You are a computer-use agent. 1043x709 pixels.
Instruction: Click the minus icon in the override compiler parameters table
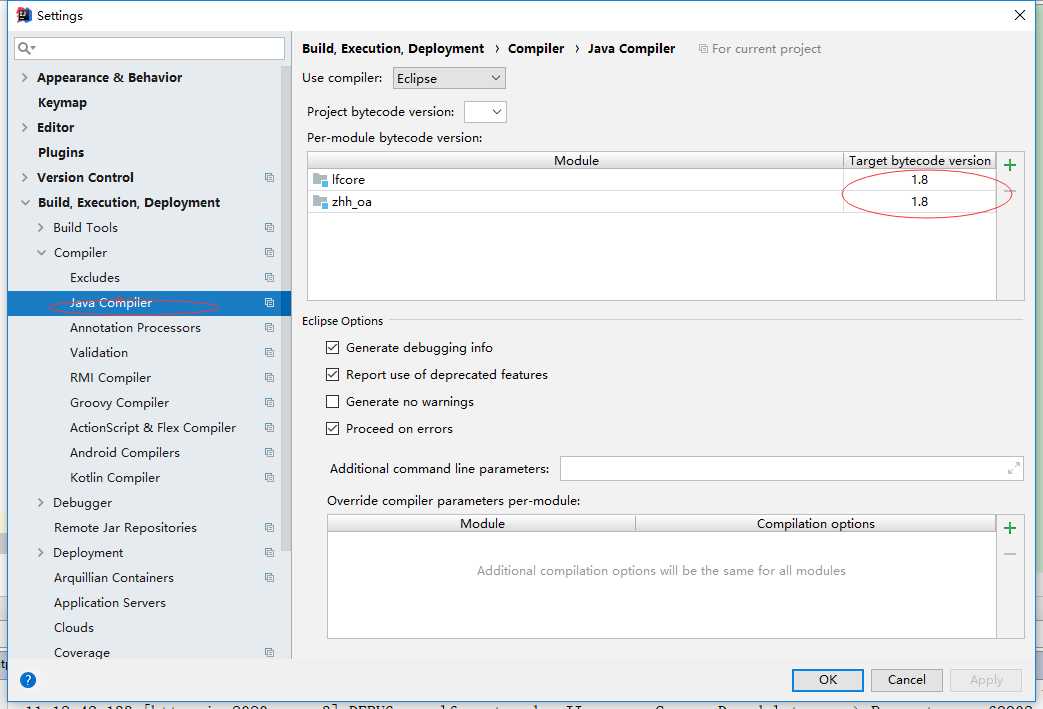tap(1010, 553)
